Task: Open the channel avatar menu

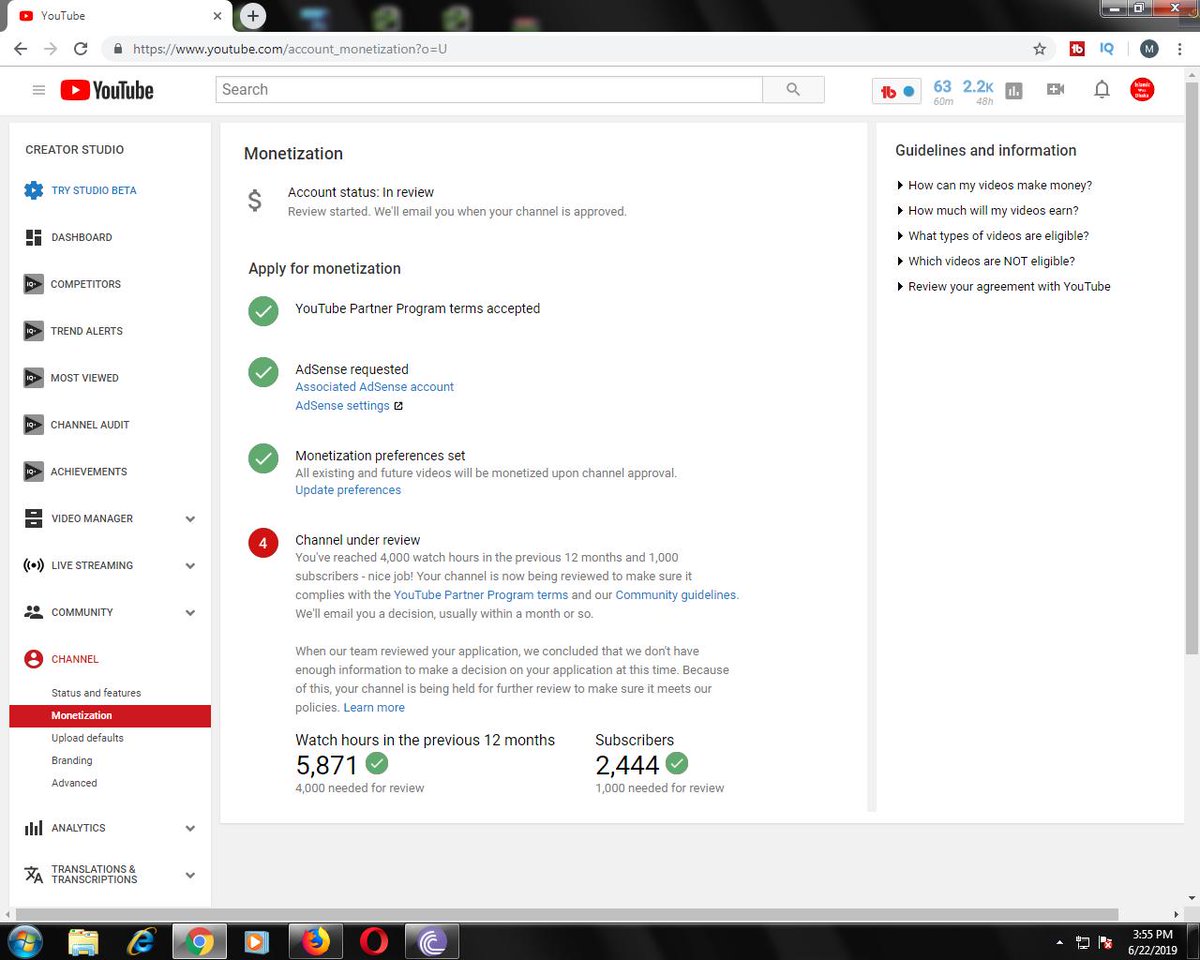Action: tap(1142, 90)
